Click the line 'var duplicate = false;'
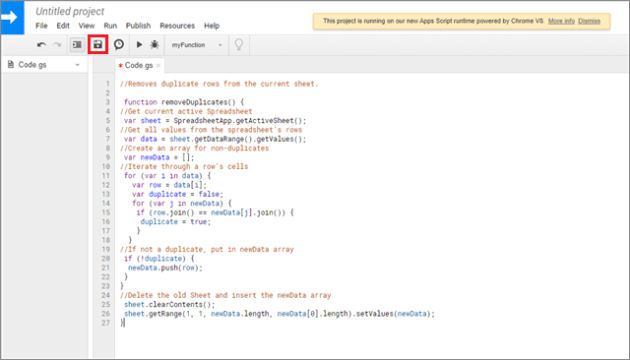Screen dimensions: 630x360 point(178,194)
